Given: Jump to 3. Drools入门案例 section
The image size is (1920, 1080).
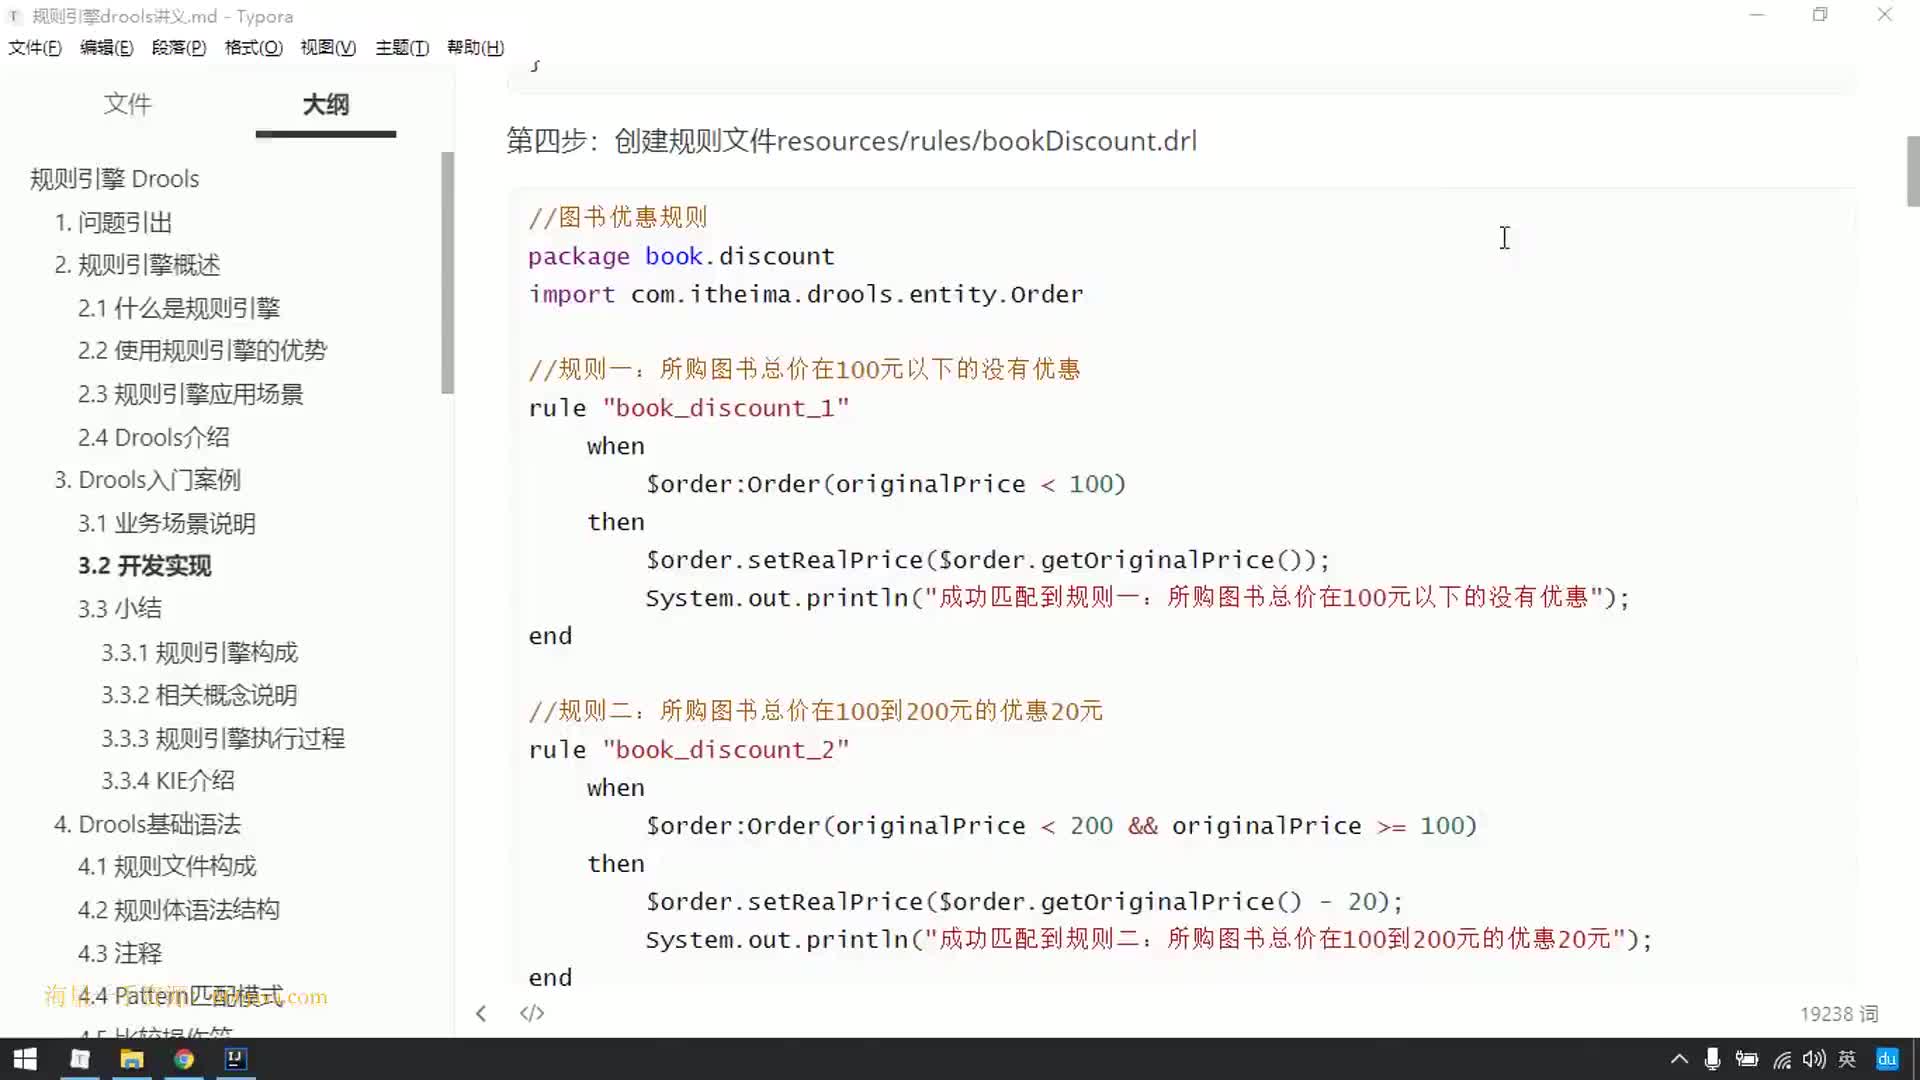Looking at the screenshot, I should (147, 480).
